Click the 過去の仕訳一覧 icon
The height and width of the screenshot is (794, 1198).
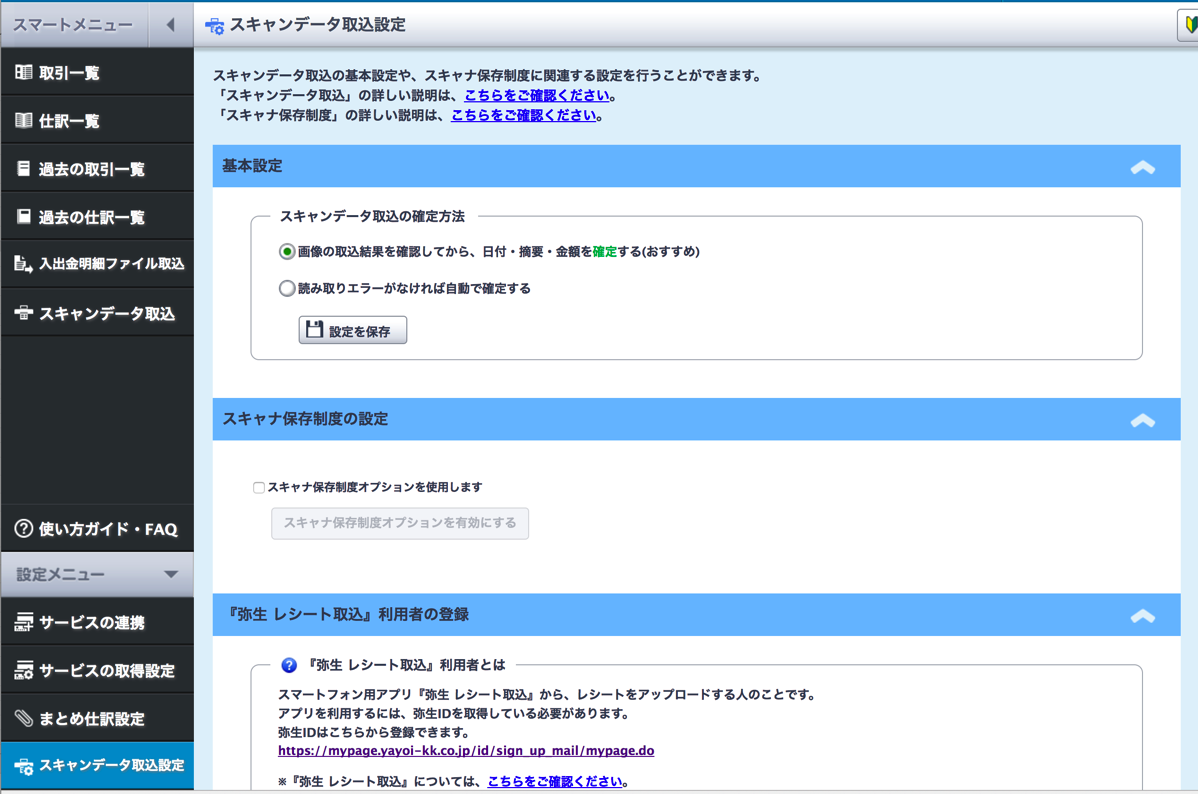point(24,216)
